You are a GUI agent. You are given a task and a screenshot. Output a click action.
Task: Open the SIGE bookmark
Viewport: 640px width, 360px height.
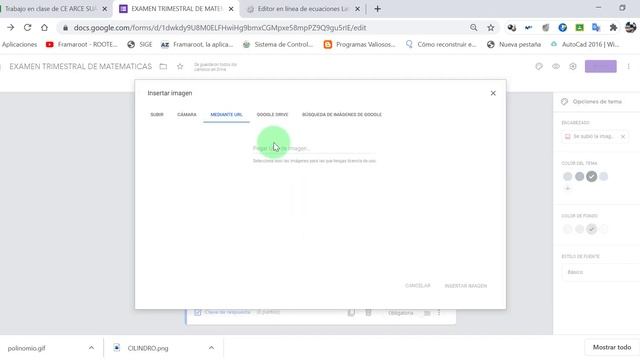140,44
